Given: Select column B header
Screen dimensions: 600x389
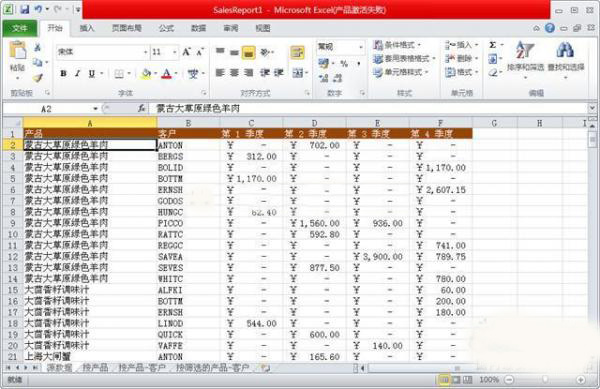Looking at the screenshot, I should tap(188, 123).
